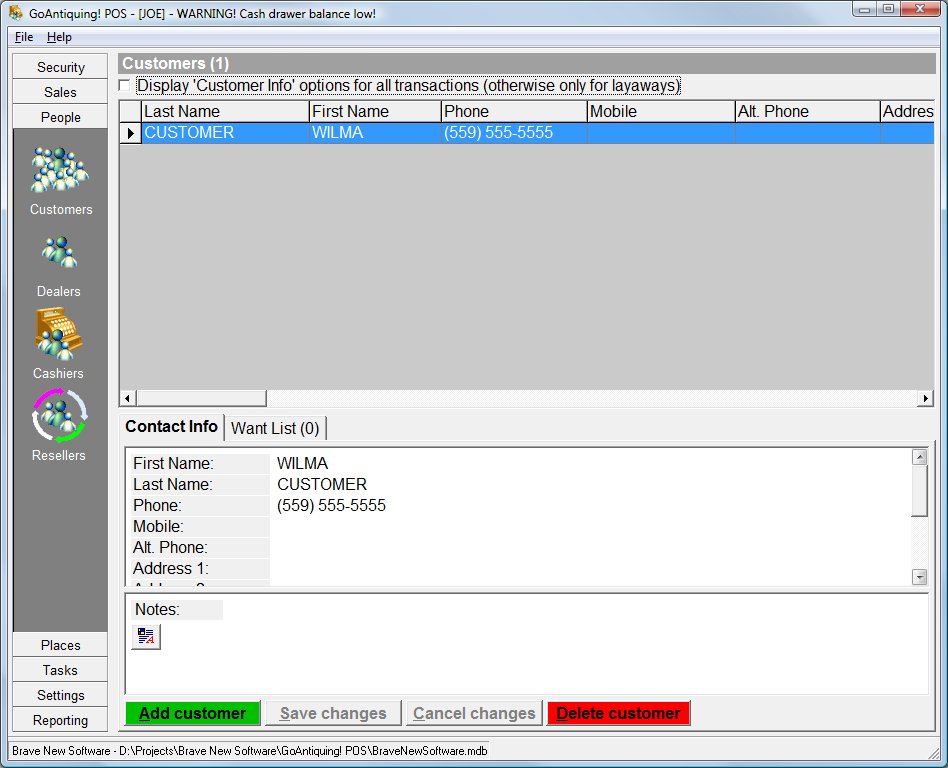Select the (559) 555-5555 grid cell

point(515,133)
